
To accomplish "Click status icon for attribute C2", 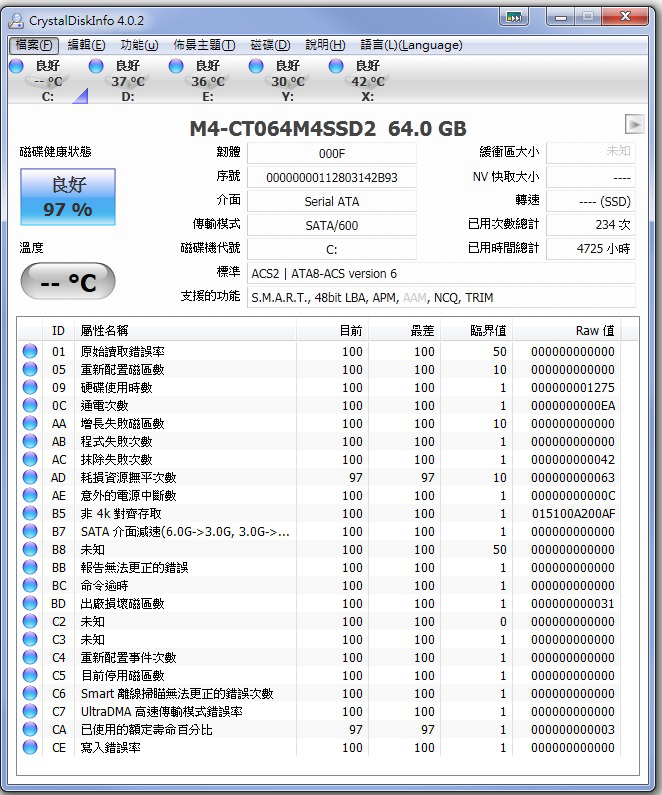I will 30,621.
